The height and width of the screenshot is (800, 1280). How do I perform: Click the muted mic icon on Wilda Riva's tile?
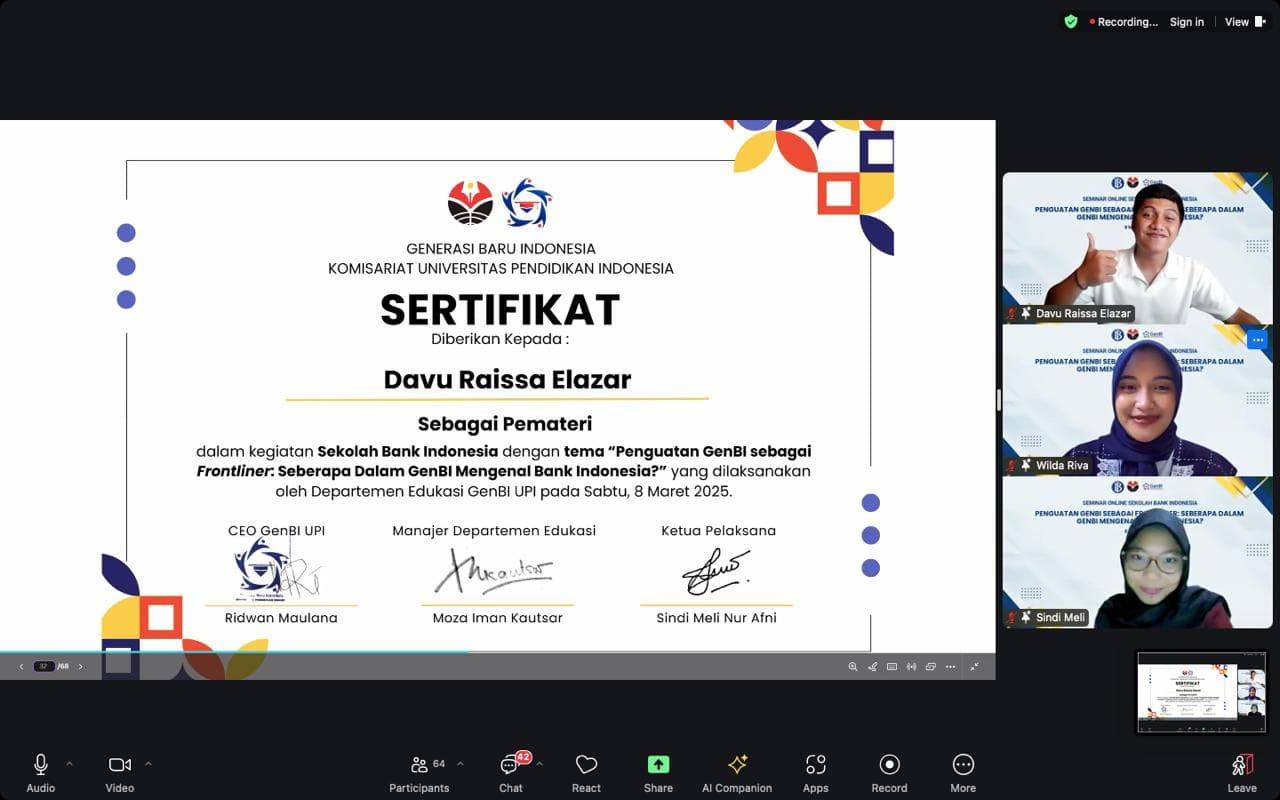point(1012,465)
